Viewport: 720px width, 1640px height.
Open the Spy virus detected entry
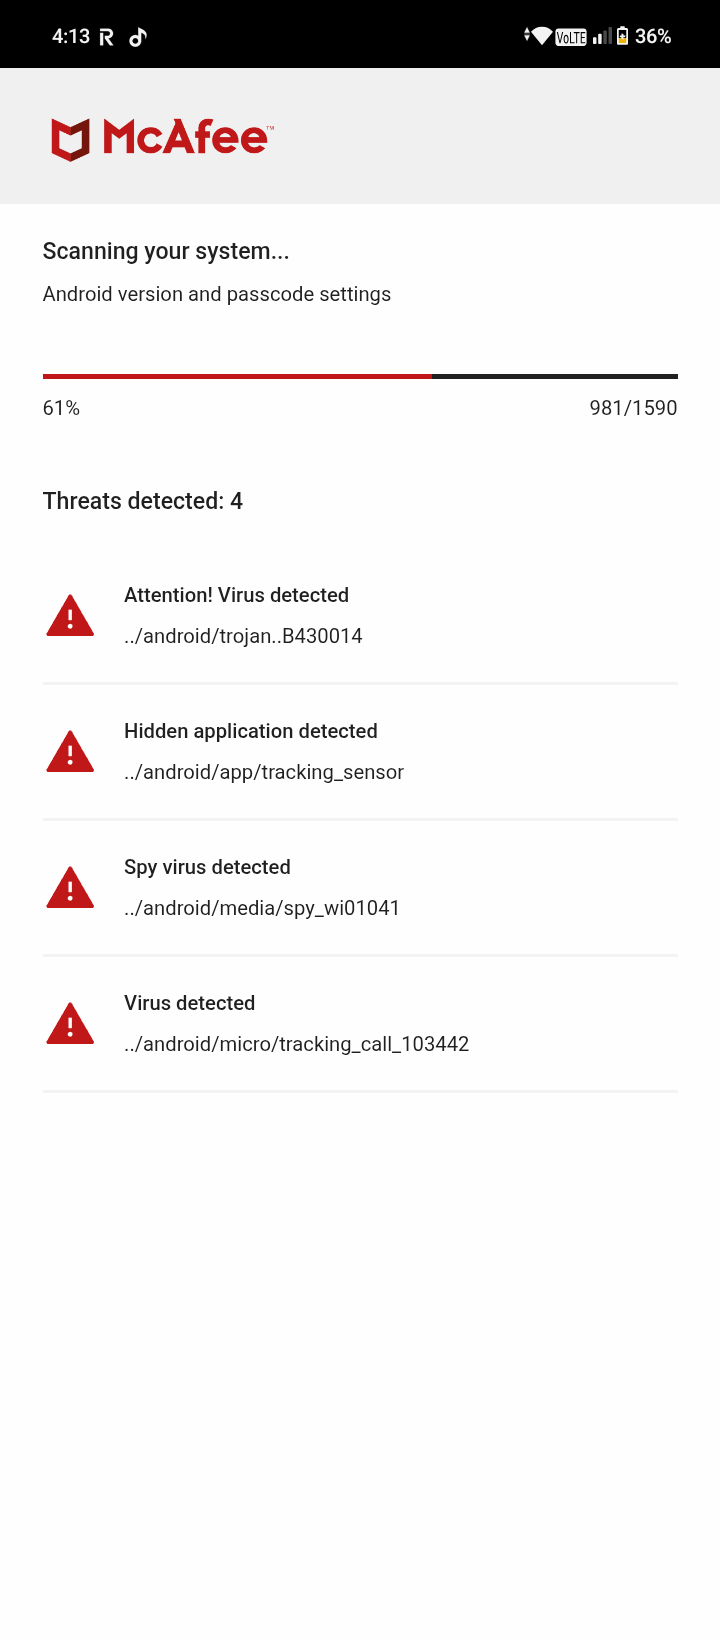207,867
